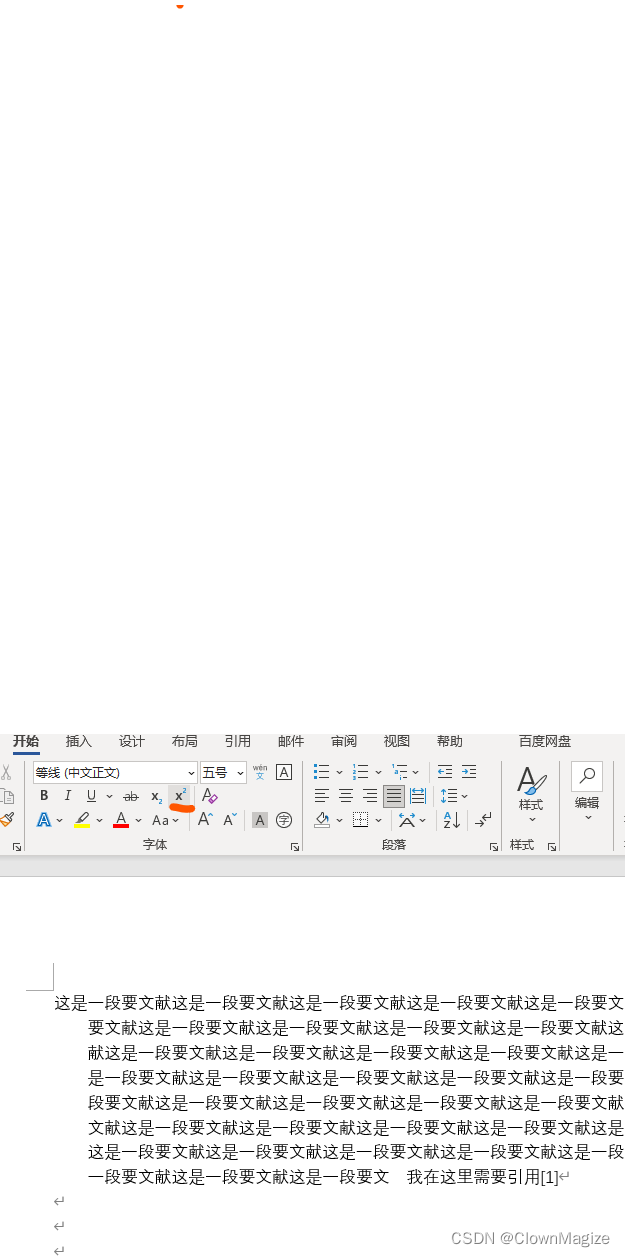Screen dimensions: 625x1257
Task: Click the decrease indent icon
Action: [x=445, y=772]
